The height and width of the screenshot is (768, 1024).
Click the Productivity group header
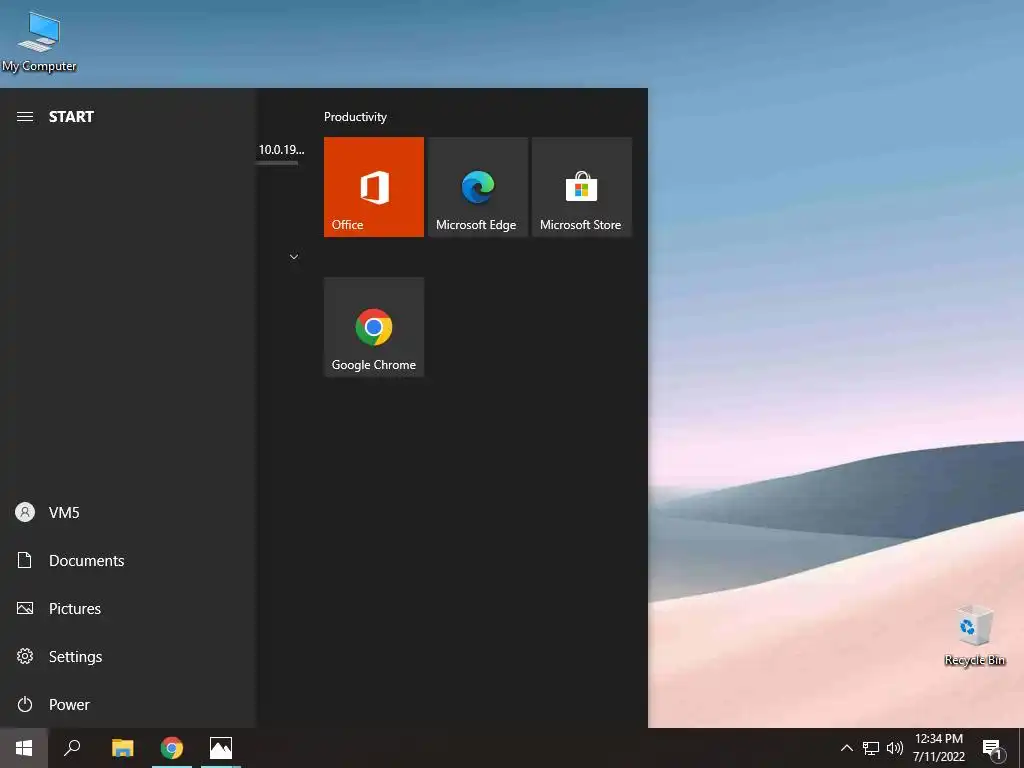pos(355,117)
